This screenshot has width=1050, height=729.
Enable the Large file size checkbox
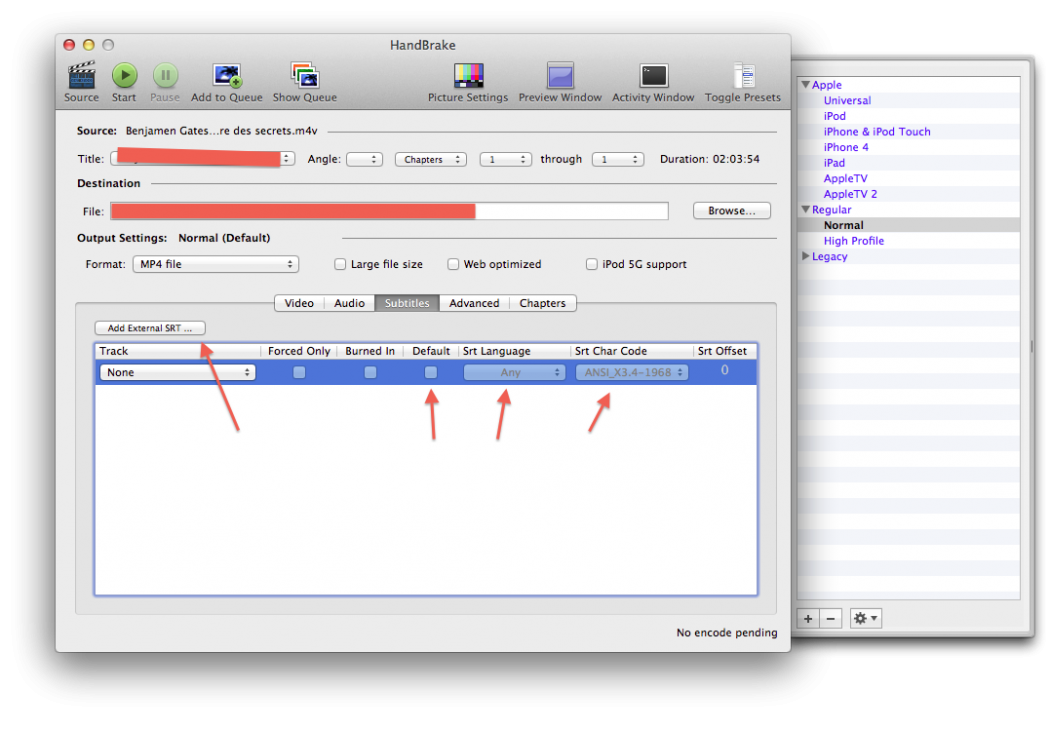(340, 264)
